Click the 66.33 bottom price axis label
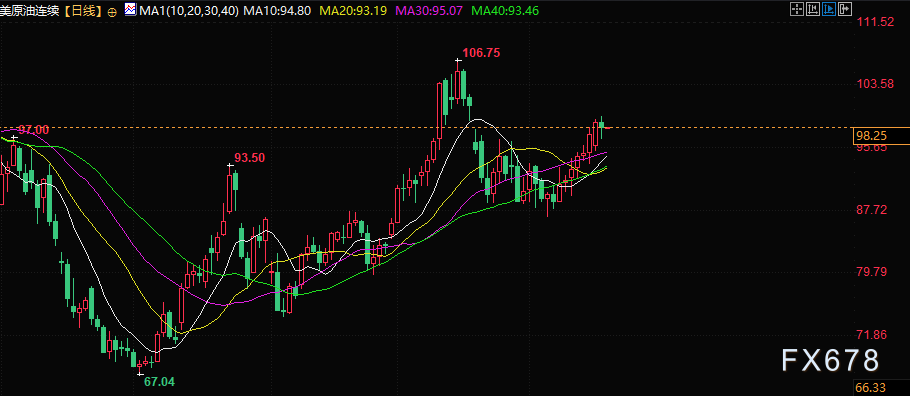Viewport: 910px width, 396px height. (871, 387)
